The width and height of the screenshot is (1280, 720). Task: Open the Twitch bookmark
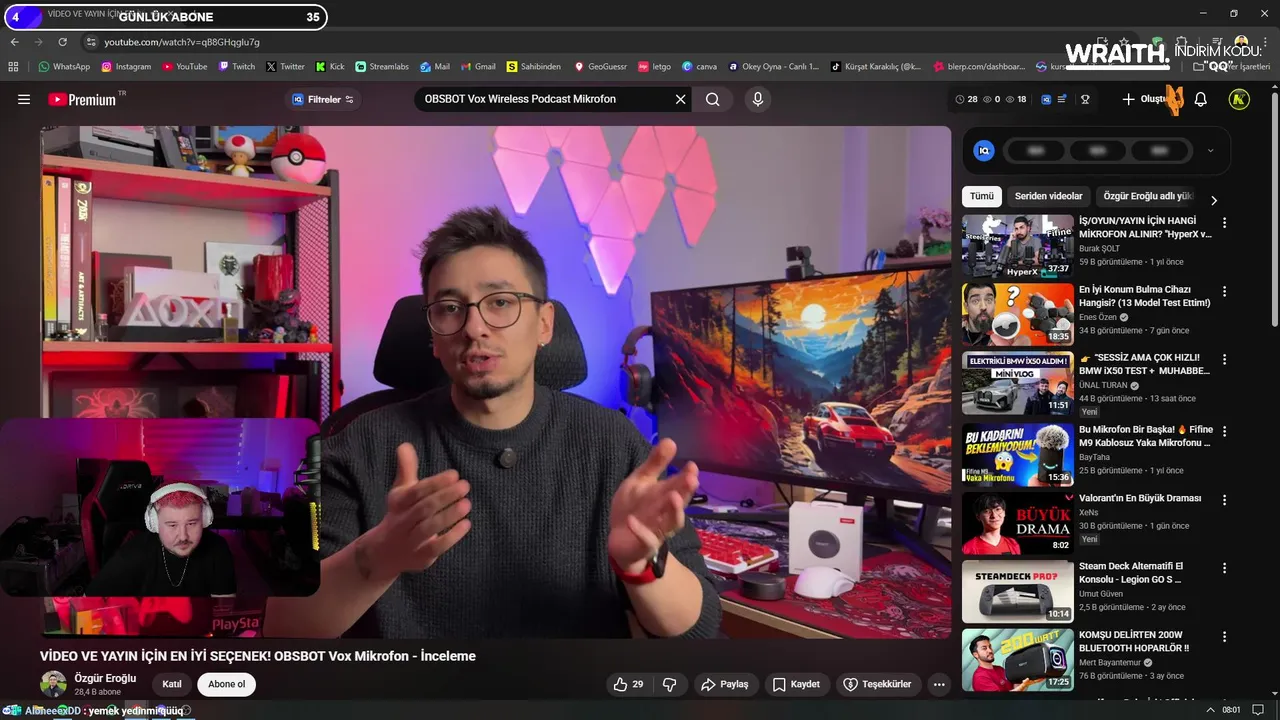click(237, 67)
